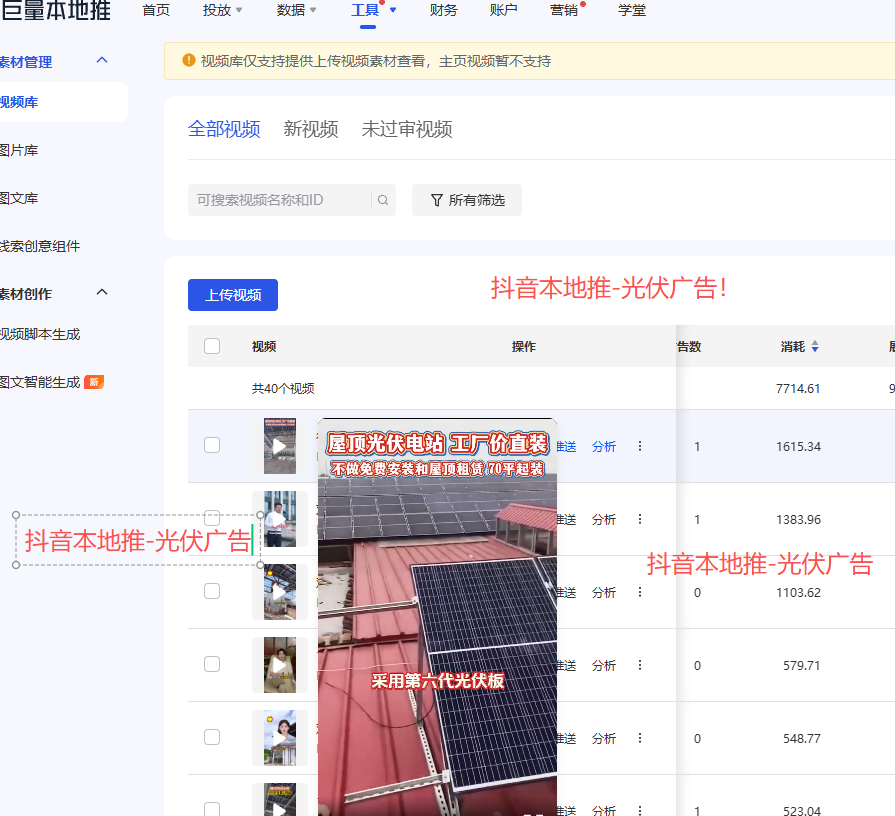Check the checkbox for 523.04 row

click(x=212, y=809)
